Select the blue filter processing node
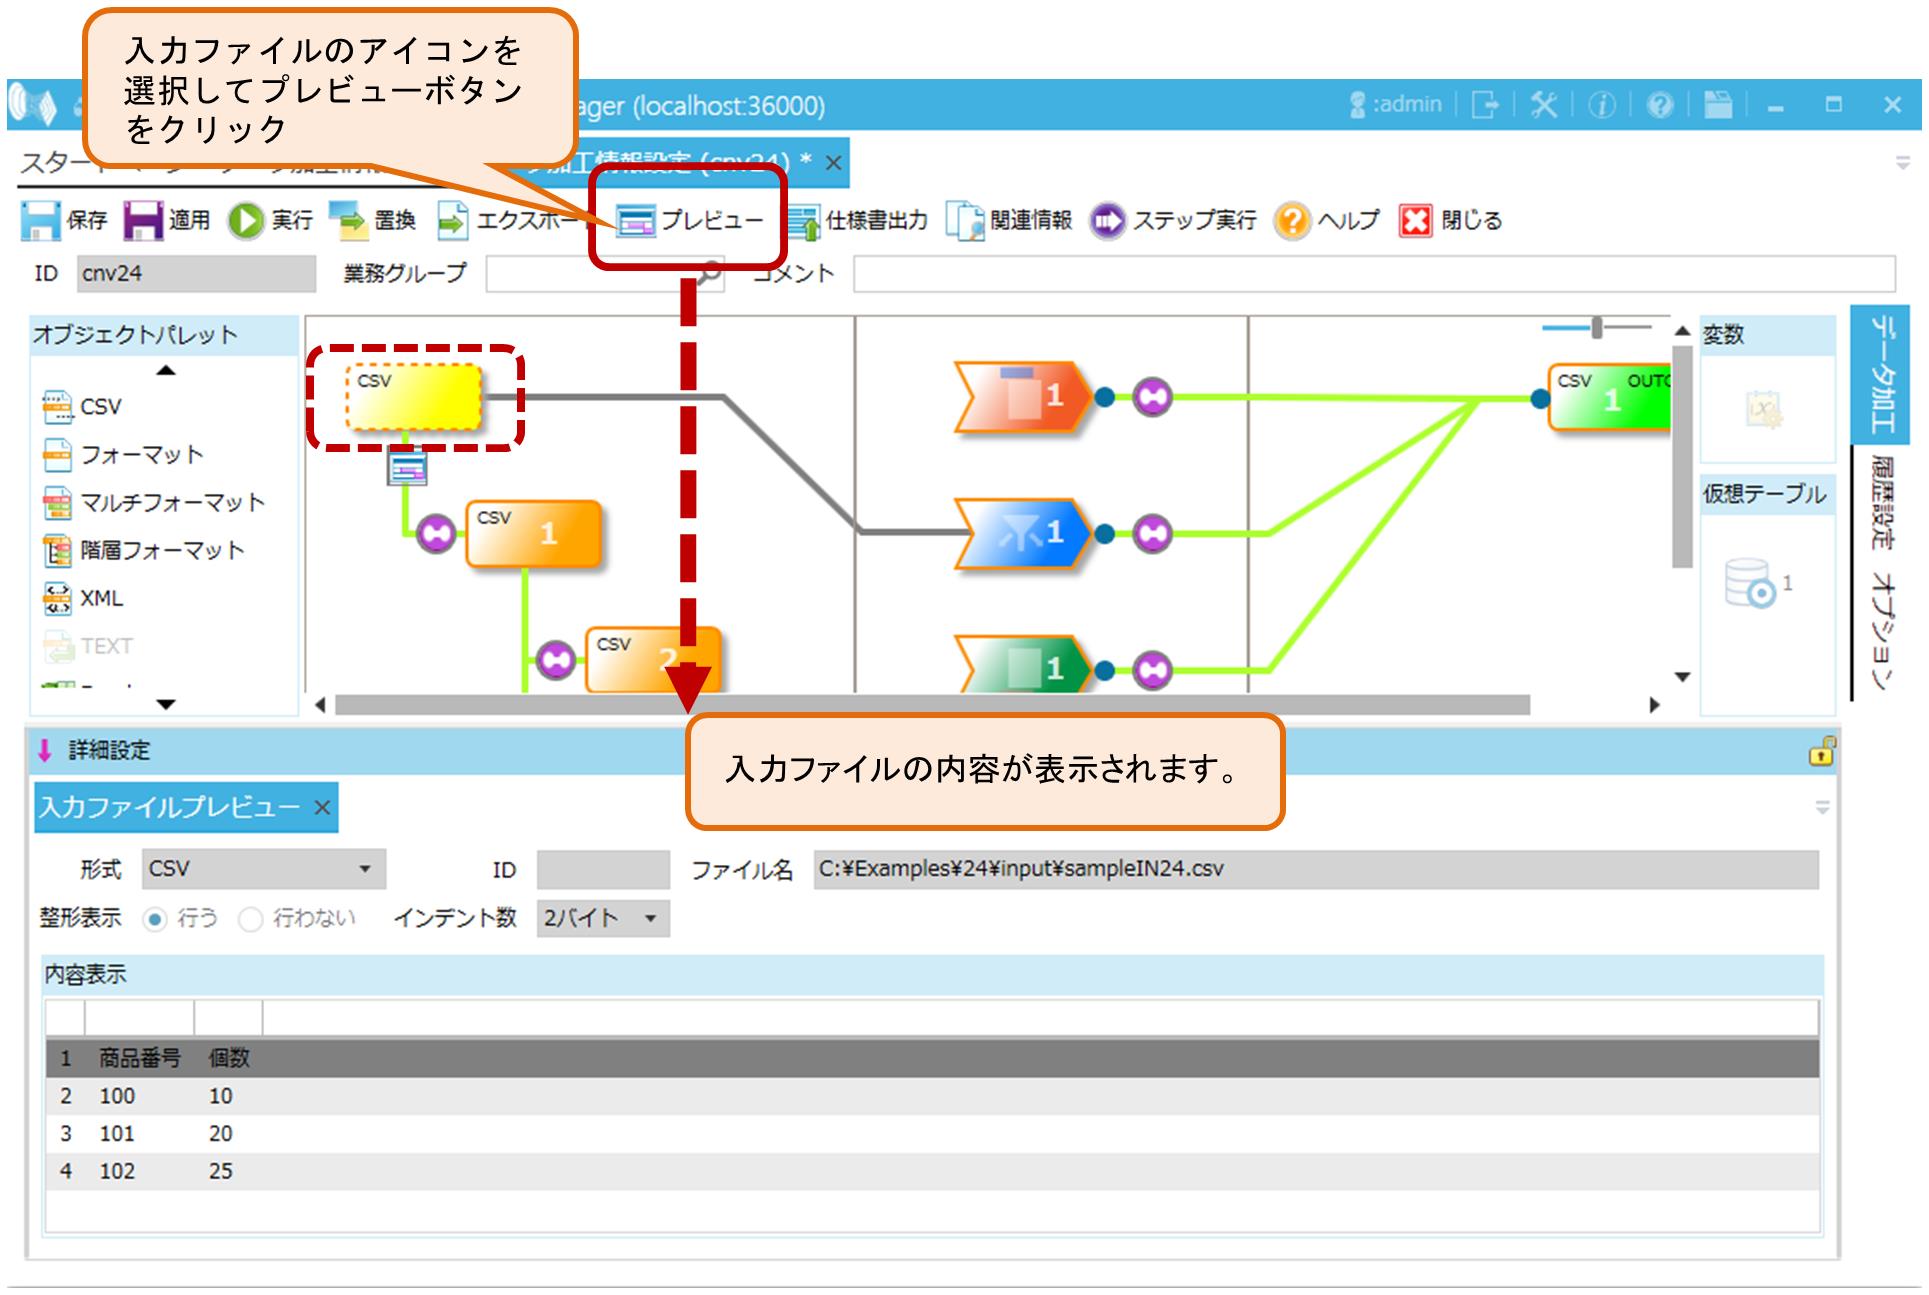1929x1295 pixels. tap(1022, 533)
